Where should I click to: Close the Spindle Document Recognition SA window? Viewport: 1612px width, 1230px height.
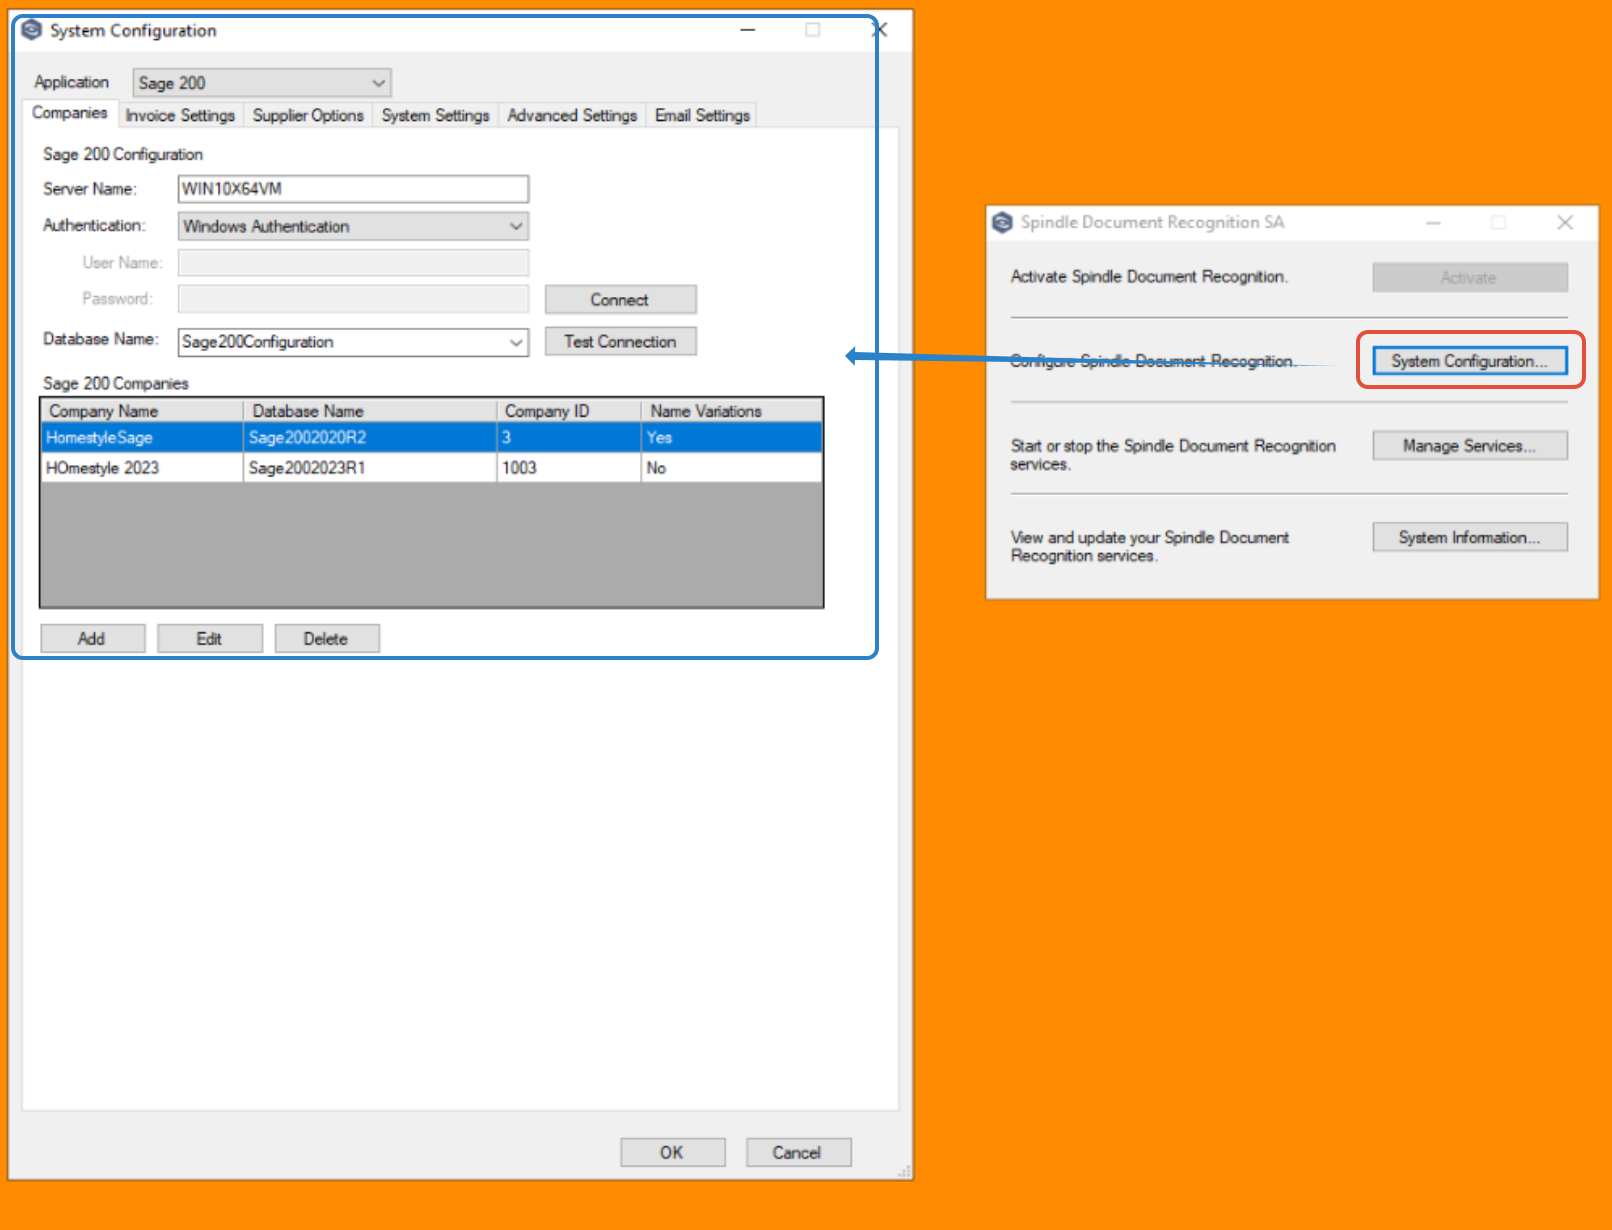(x=1566, y=222)
